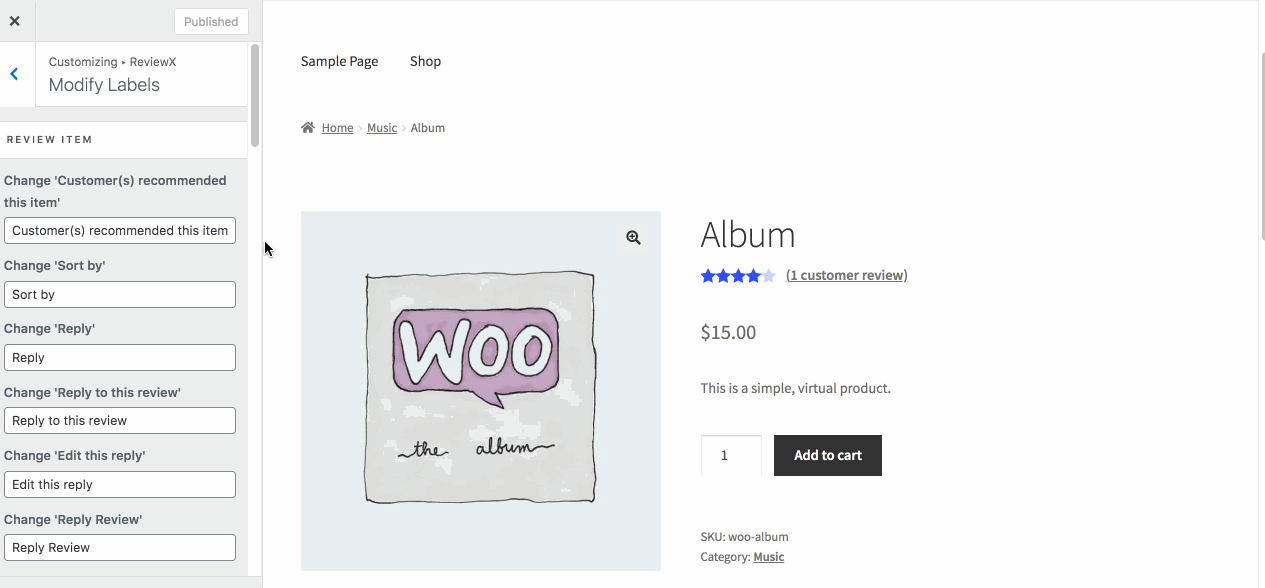Click the Add to cart button

coord(827,455)
